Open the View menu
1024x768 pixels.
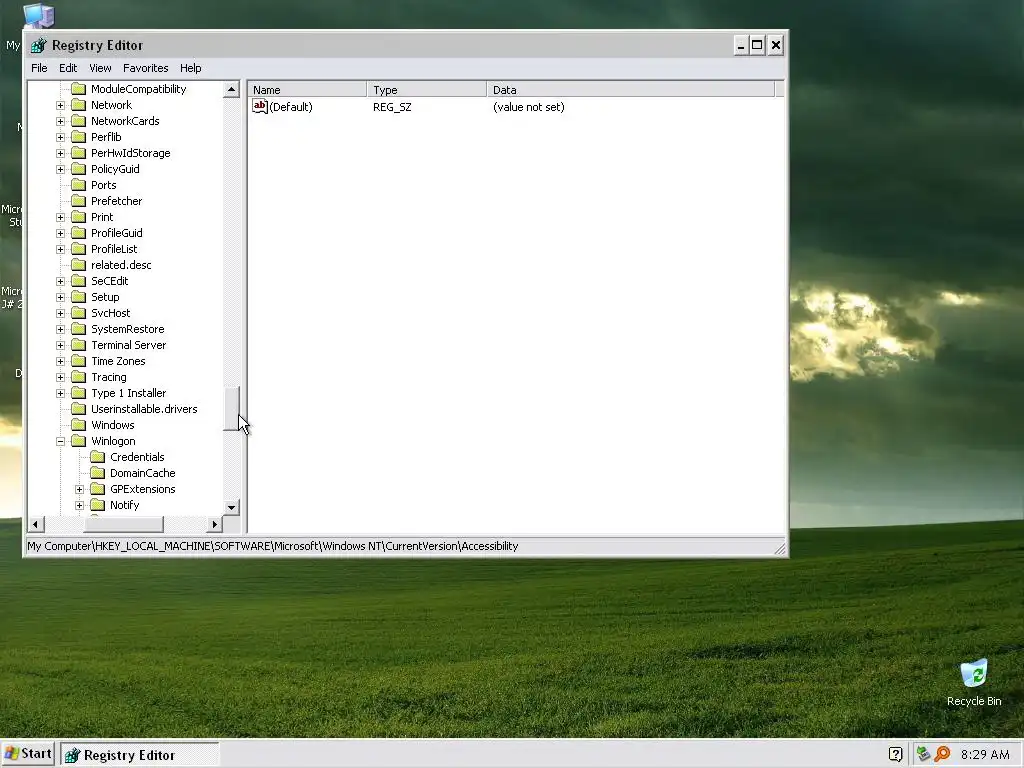(100, 68)
